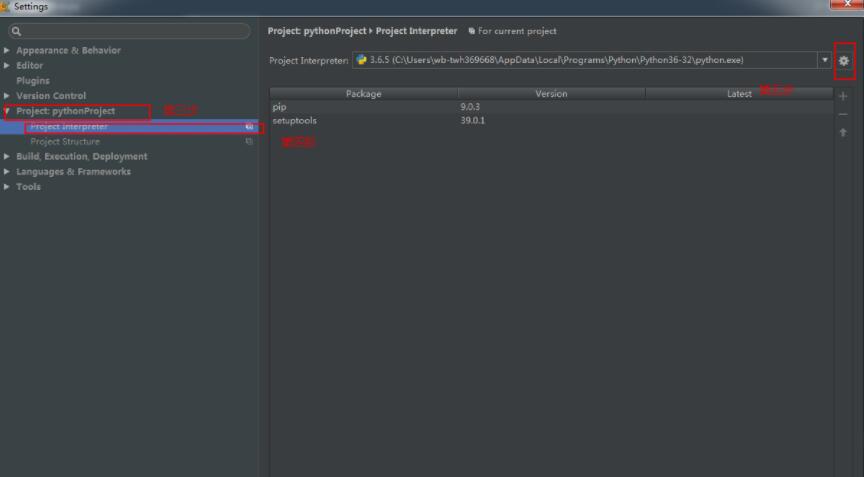Click the copy icon beside Project Interpreter
Screen dimensions: 864x477
click(x=249, y=127)
